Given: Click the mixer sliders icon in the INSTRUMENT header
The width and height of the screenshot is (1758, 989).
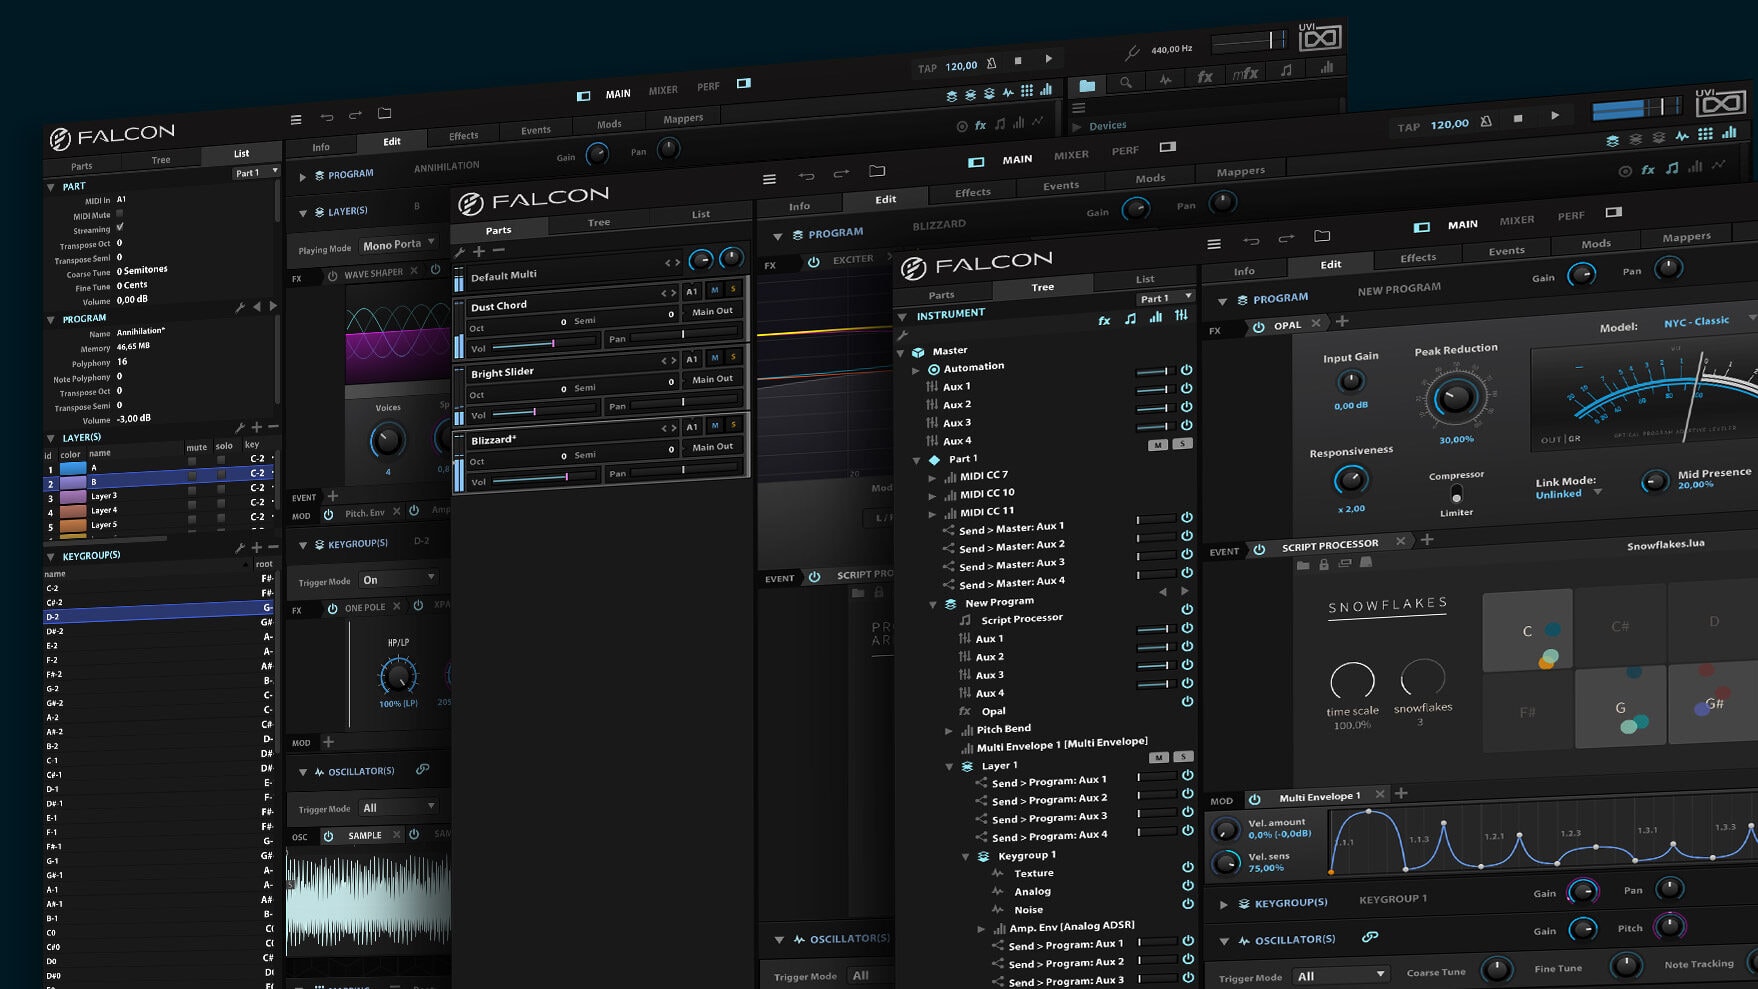Looking at the screenshot, I should pyautogui.click(x=1181, y=315).
